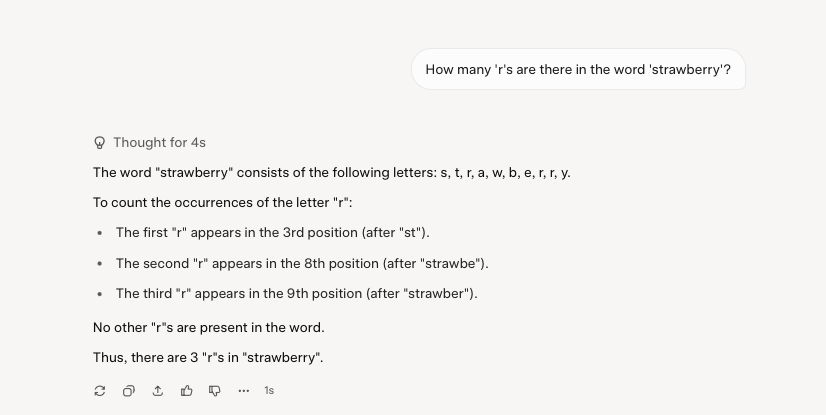826x415 pixels.
Task: Click "To count the occurrences" sentence
Action: pos(222,203)
